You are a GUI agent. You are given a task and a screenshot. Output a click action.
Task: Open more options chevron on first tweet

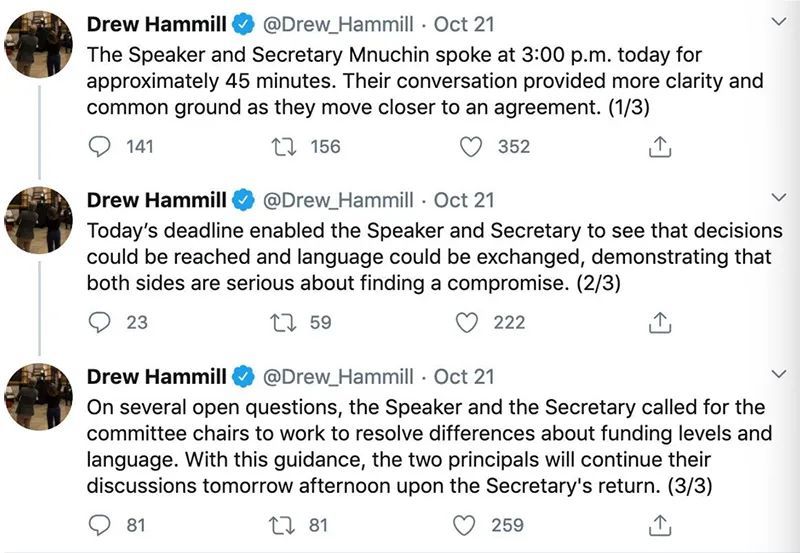(778, 21)
